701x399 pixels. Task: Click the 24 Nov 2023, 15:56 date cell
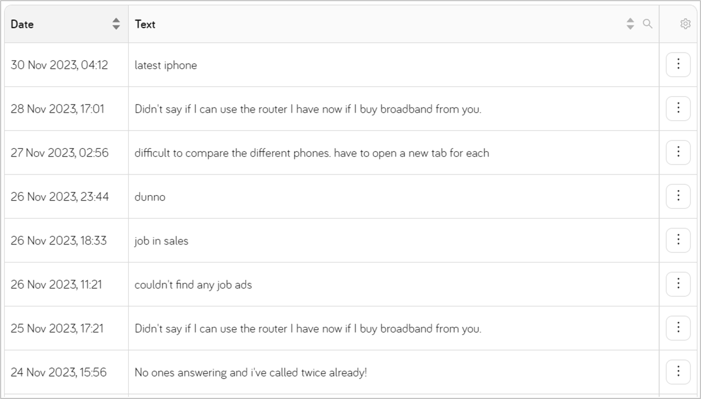67,372
